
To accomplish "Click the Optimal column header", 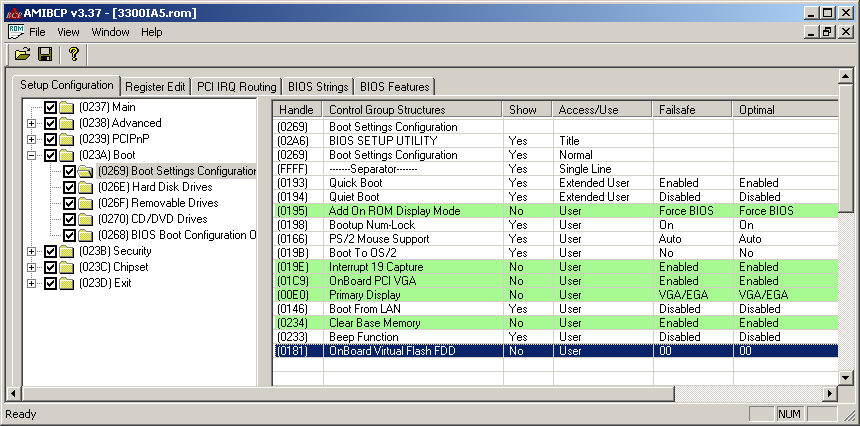I will click(756, 109).
